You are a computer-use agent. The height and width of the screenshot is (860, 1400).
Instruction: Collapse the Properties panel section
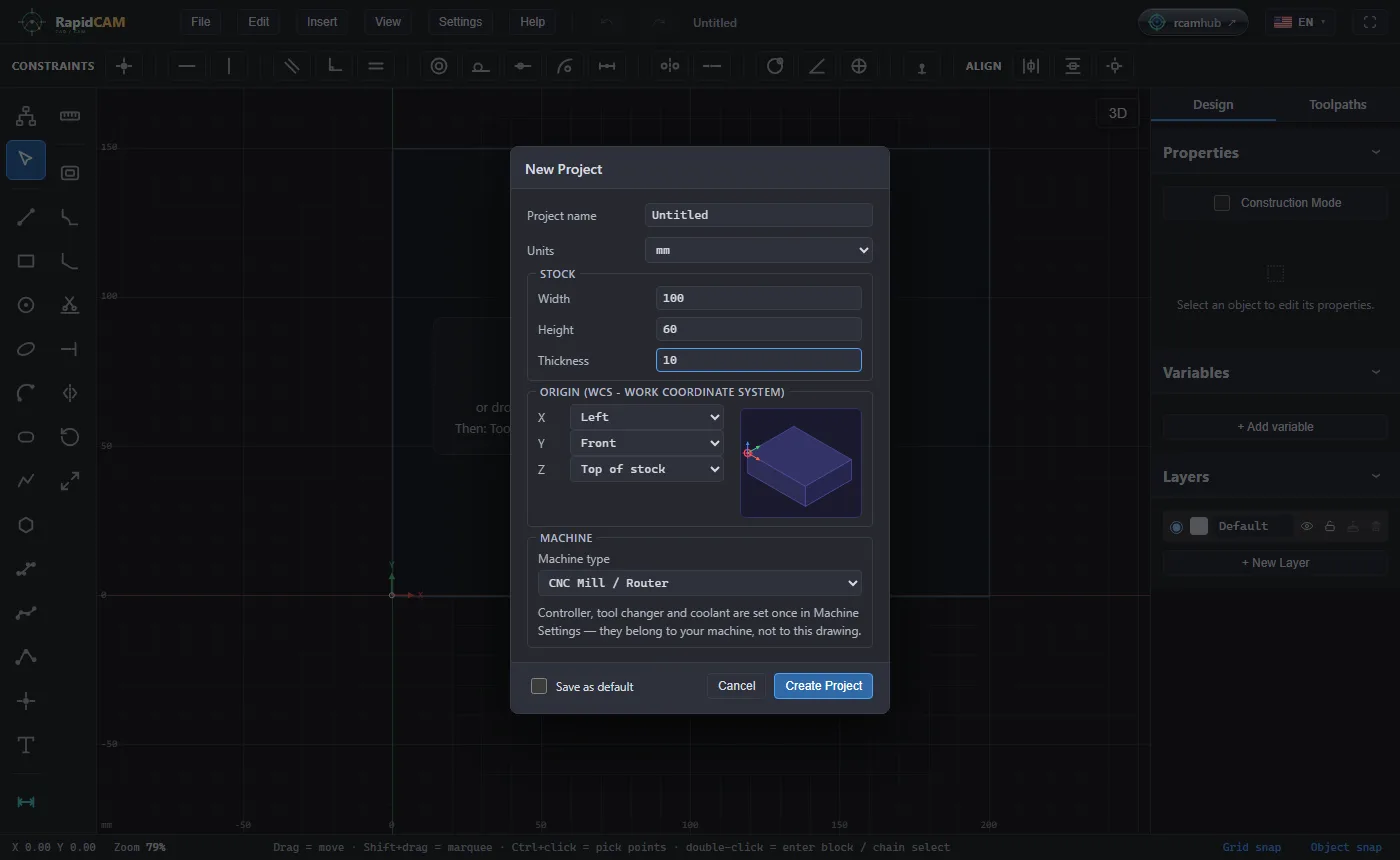[x=1376, y=153]
